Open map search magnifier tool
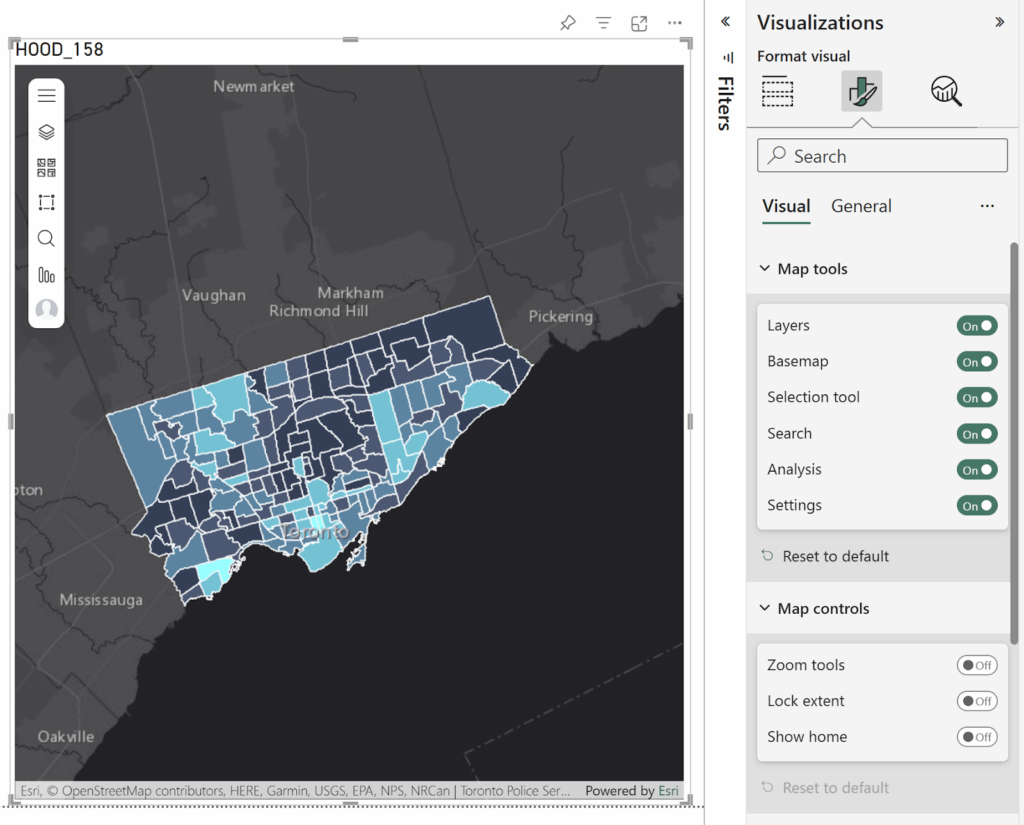Image resolution: width=1024 pixels, height=825 pixels. click(x=46, y=239)
